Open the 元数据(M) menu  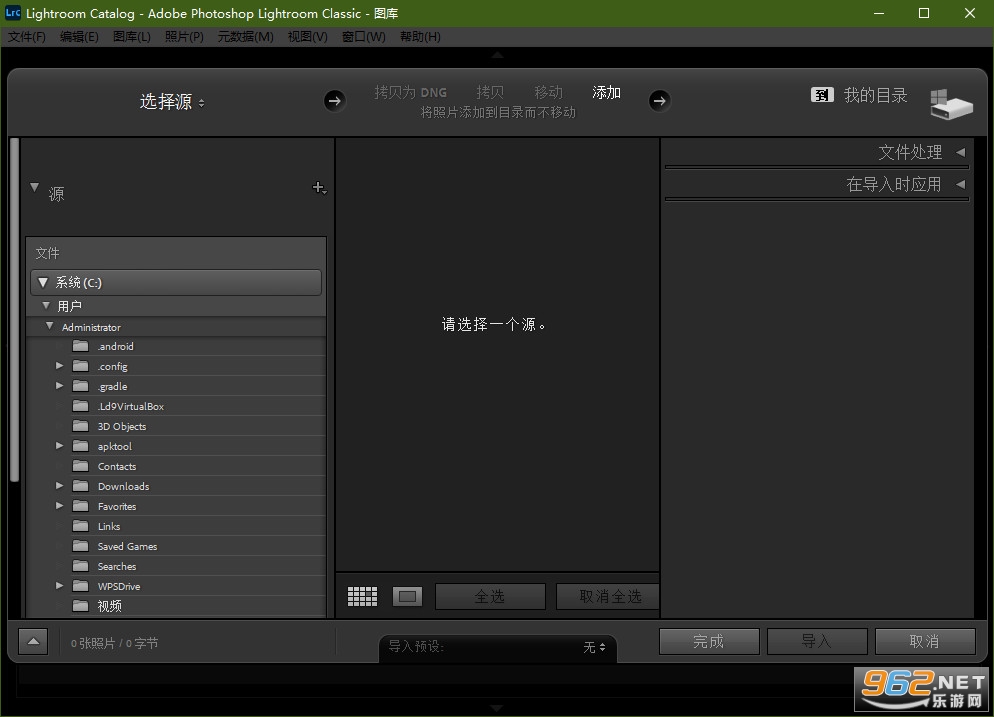click(245, 37)
